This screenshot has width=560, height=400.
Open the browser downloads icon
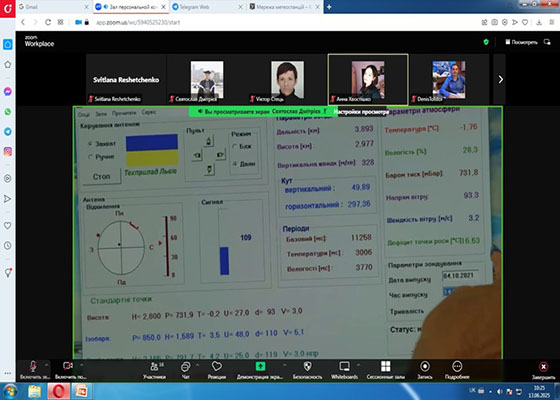coord(539,22)
